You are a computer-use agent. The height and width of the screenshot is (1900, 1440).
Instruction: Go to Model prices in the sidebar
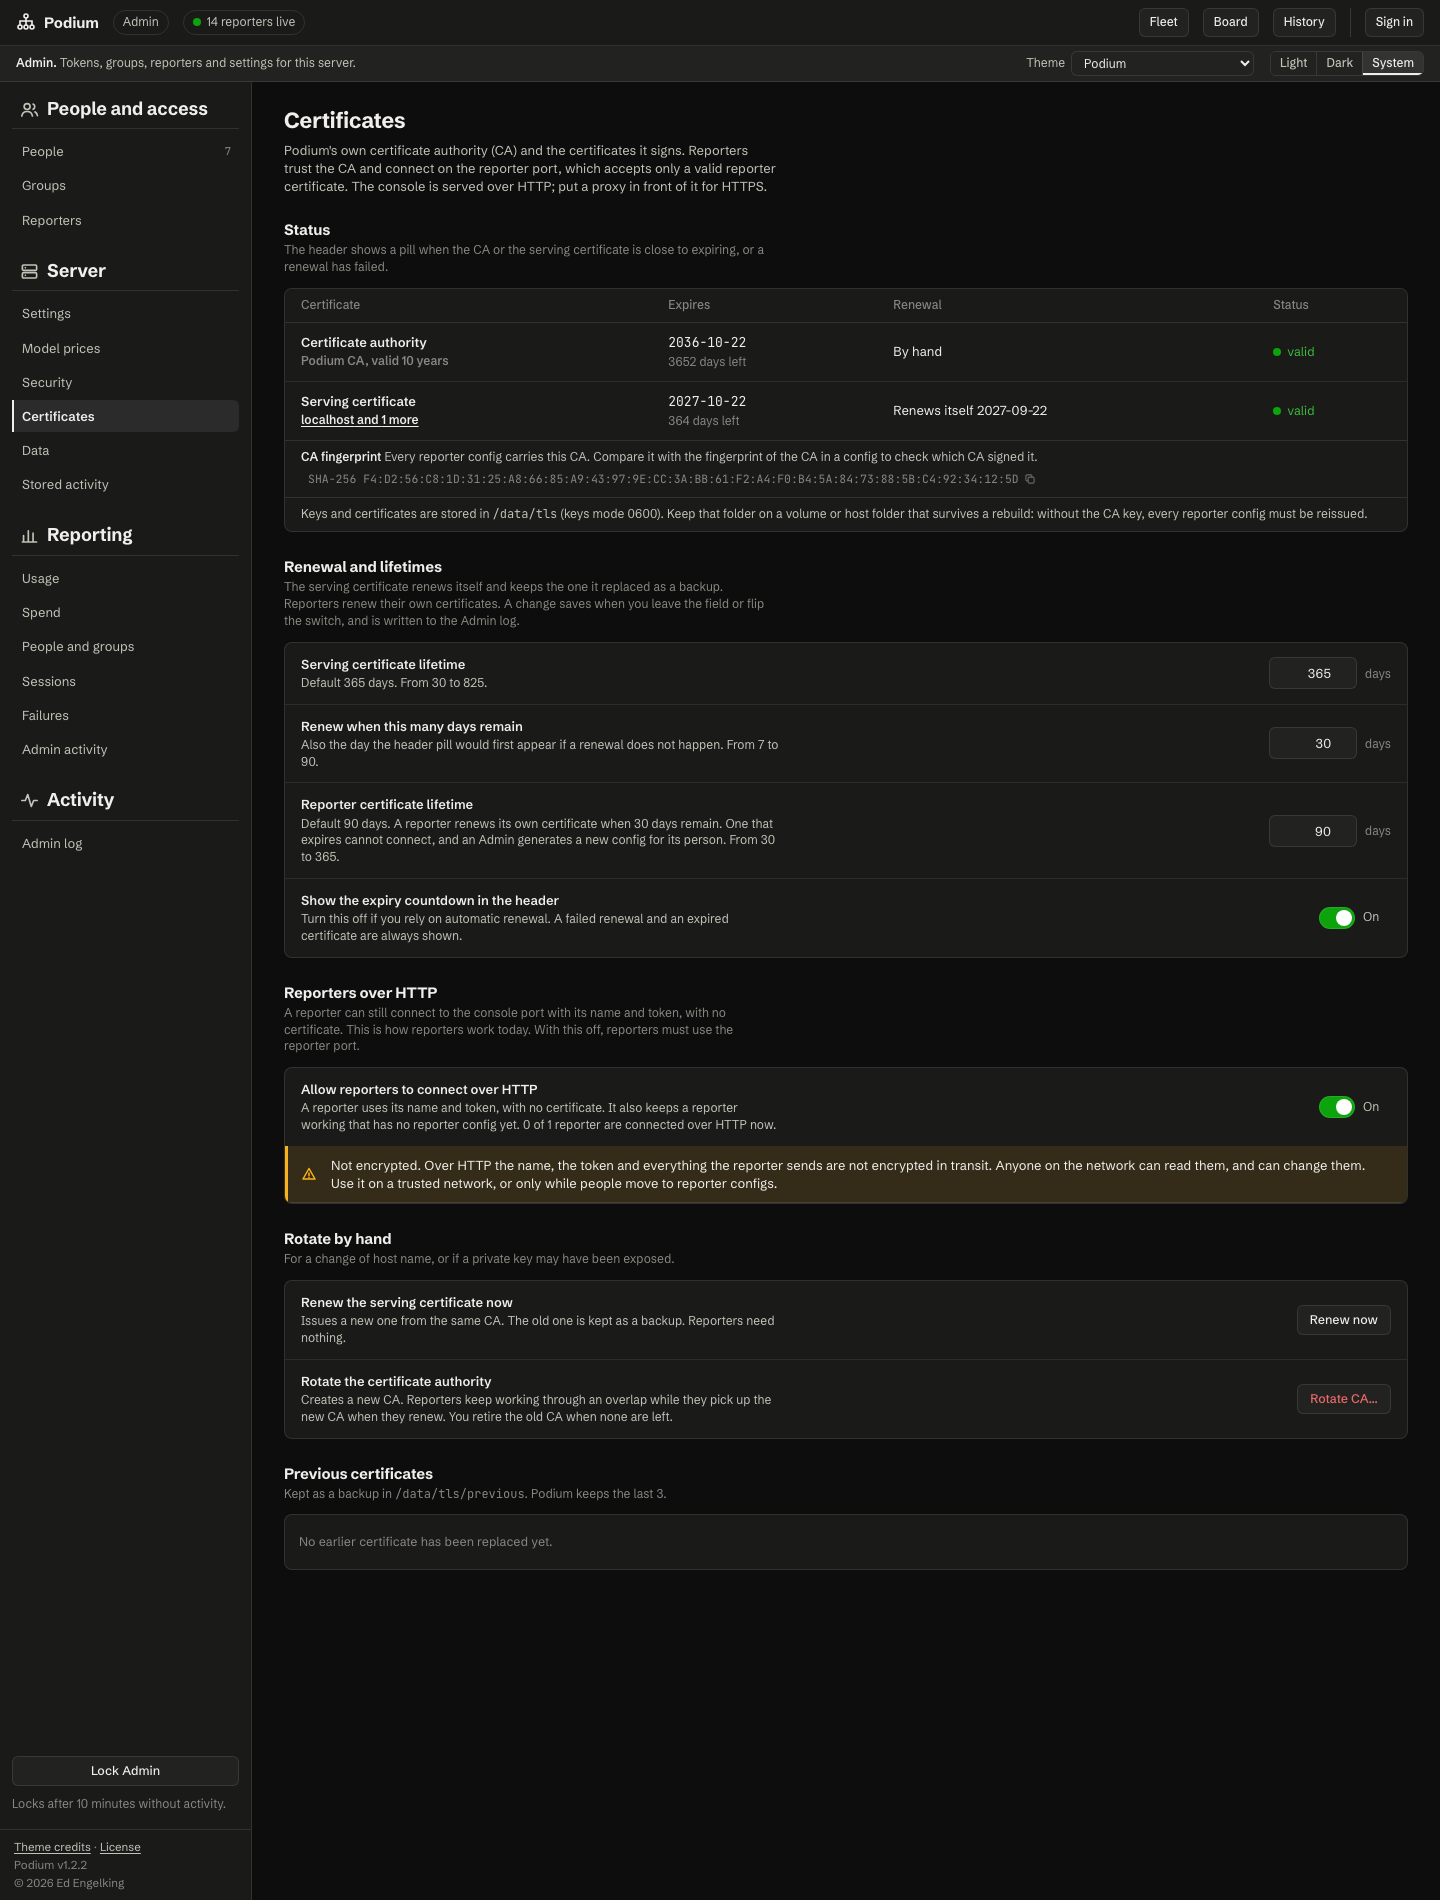125,348
